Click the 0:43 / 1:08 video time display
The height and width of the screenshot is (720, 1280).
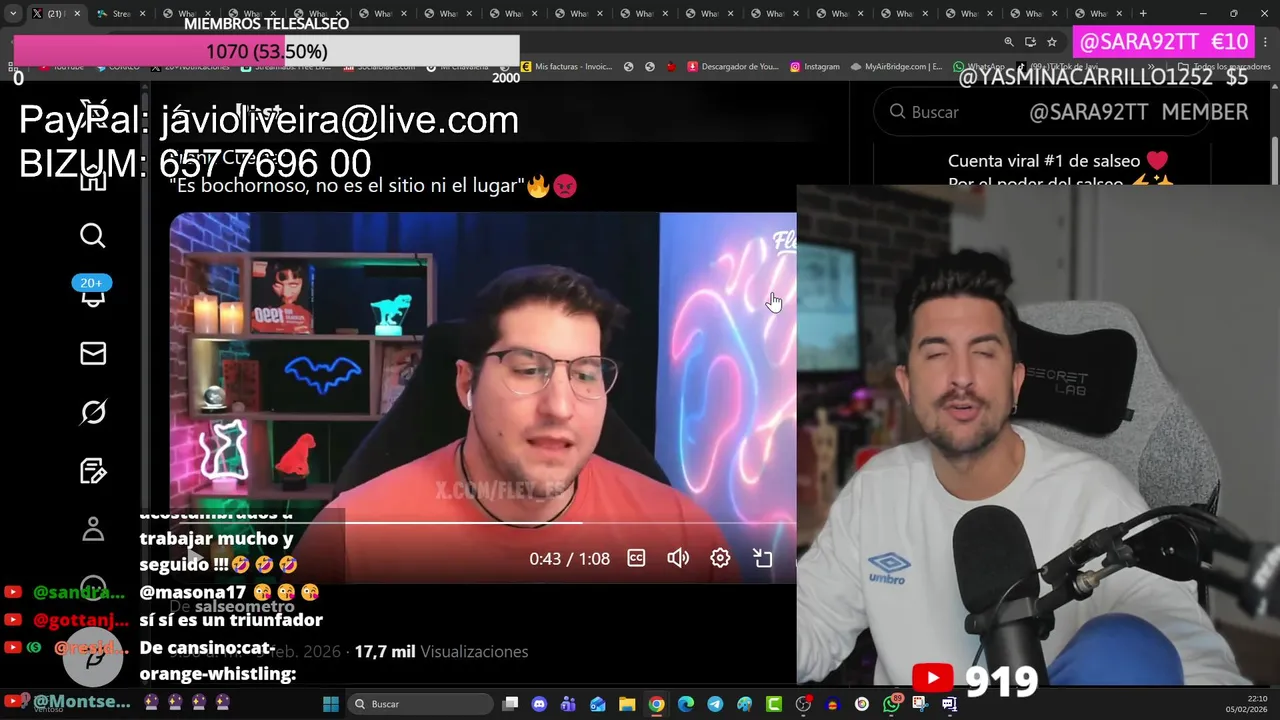pos(569,559)
